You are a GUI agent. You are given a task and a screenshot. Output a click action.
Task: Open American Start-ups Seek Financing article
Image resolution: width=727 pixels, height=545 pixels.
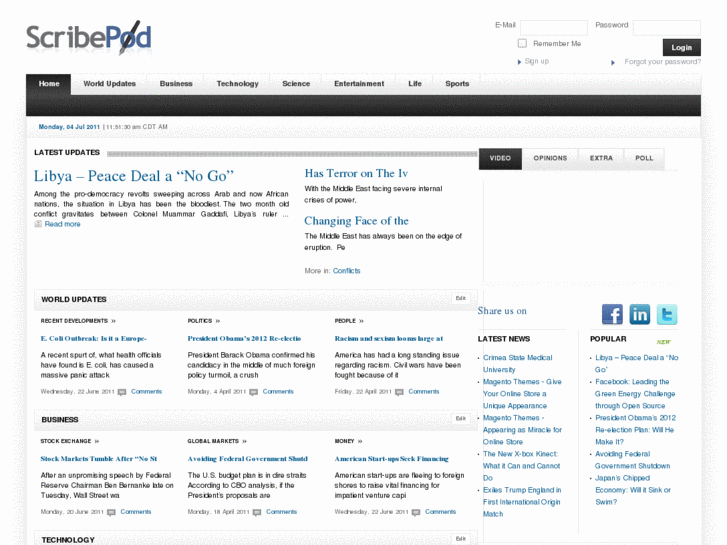coord(391,459)
